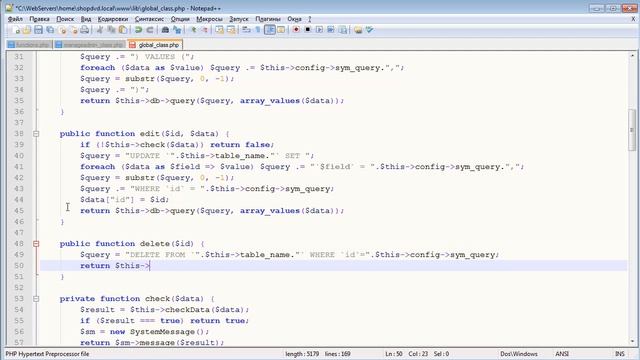
Task: Collapse the check function fold marker at line 53
Action: pos(36,299)
